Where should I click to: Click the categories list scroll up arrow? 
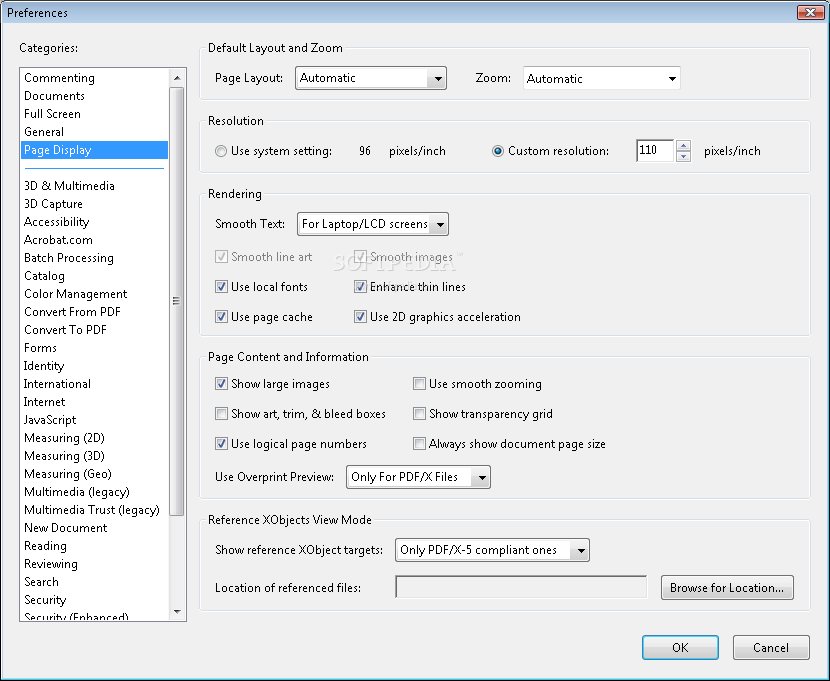(177, 78)
